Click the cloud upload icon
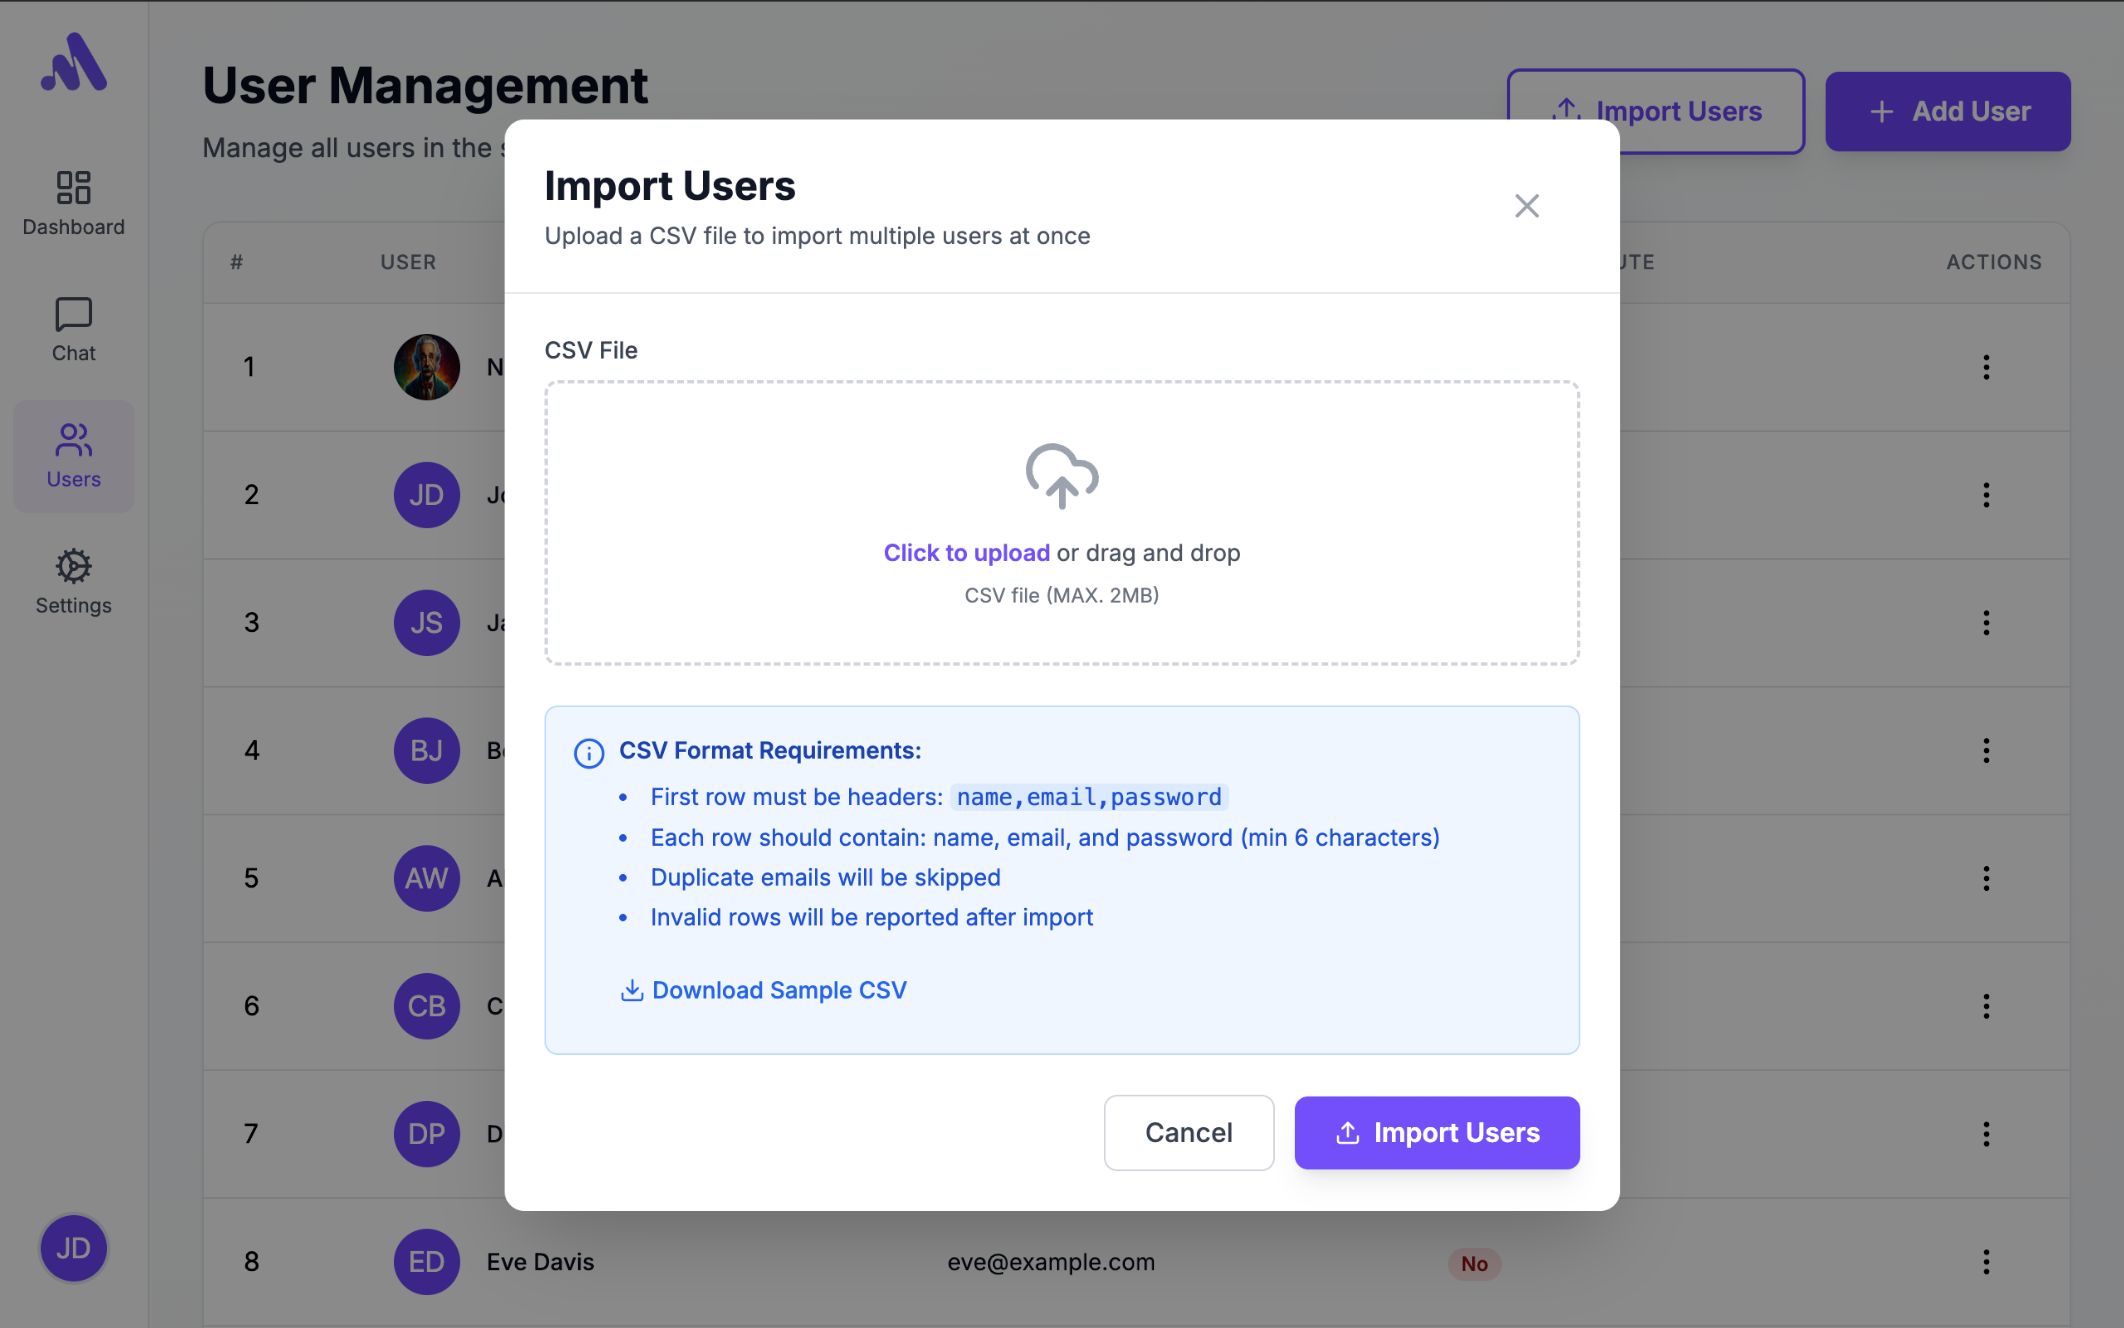This screenshot has height=1328, width=2124. (x=1061, y=475)
